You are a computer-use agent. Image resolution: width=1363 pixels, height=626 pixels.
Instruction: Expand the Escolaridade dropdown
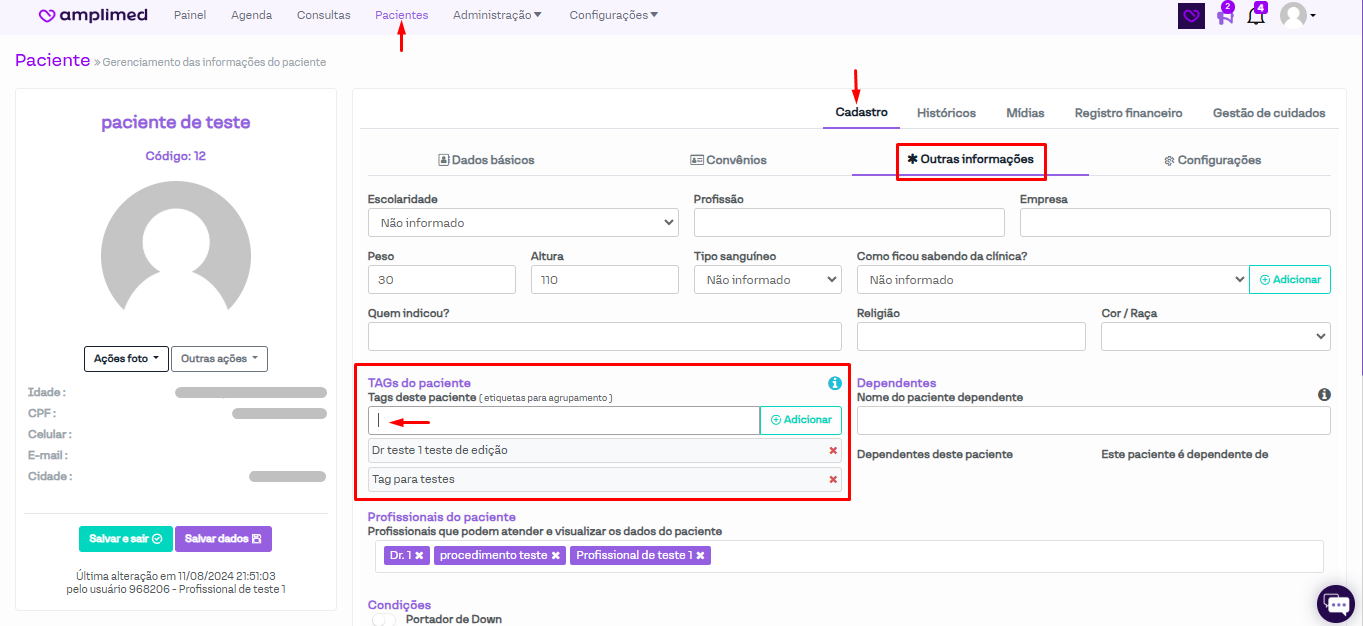click(523, 223)
